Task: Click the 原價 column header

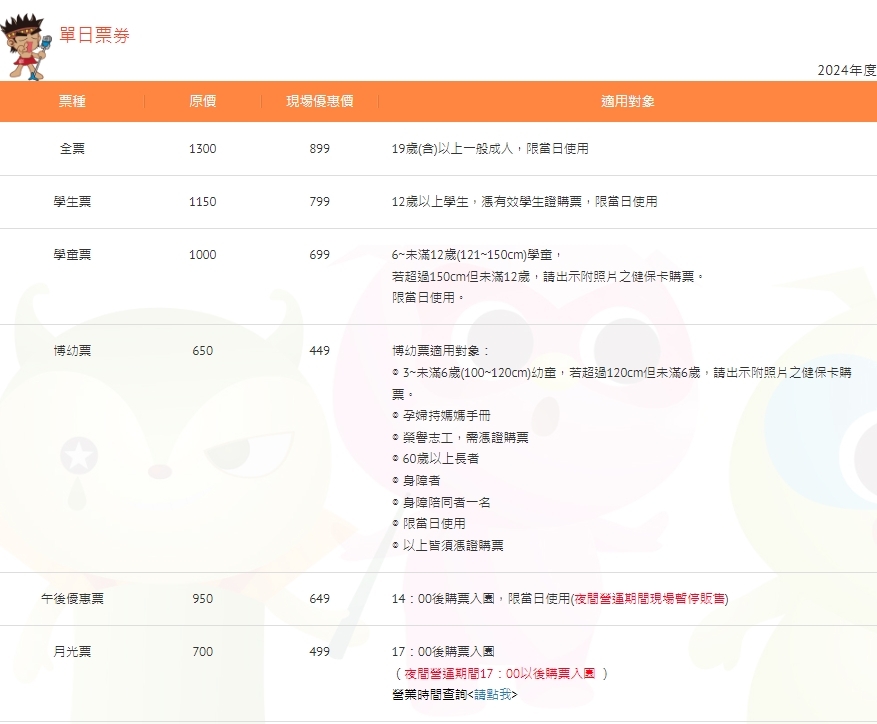Action: 202,101
